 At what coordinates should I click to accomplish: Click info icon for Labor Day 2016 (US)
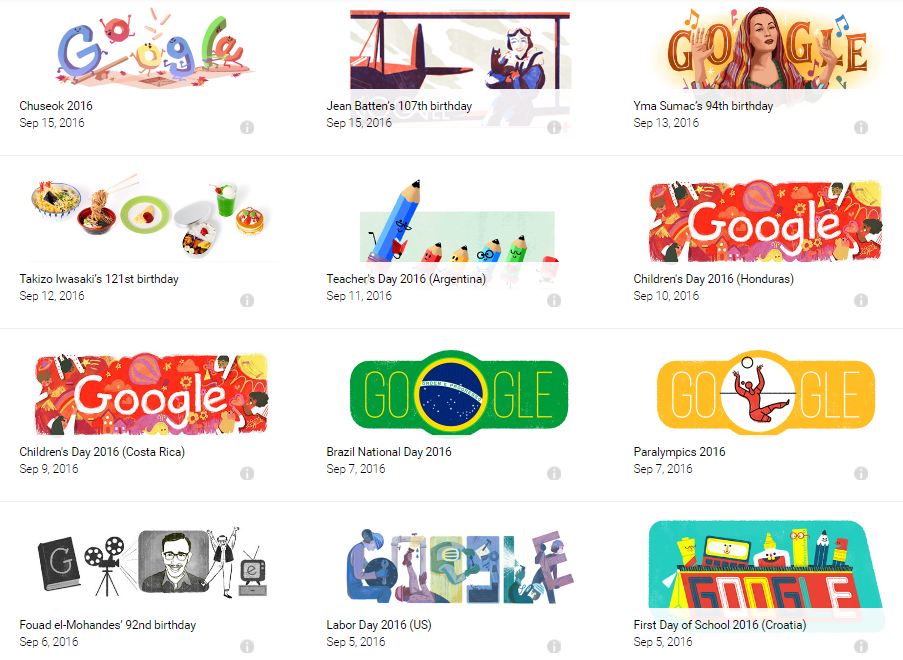(554, 646)
